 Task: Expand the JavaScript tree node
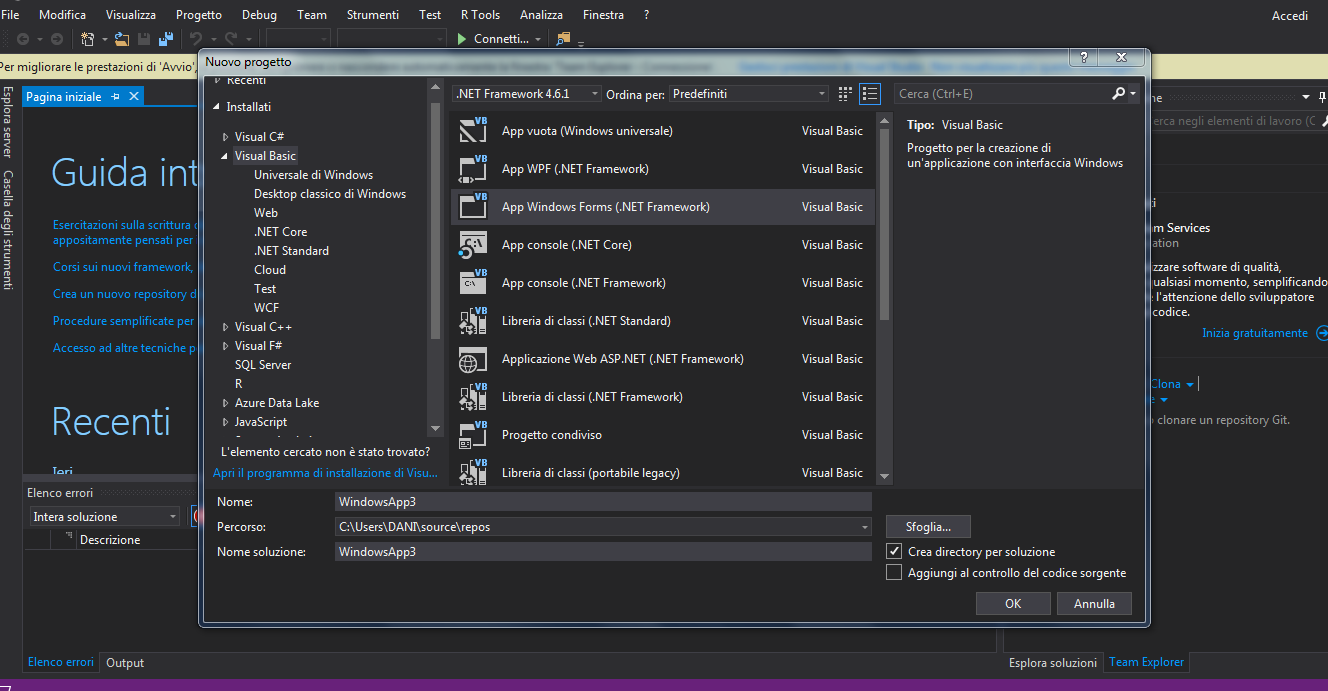click(x=225, y=422)
